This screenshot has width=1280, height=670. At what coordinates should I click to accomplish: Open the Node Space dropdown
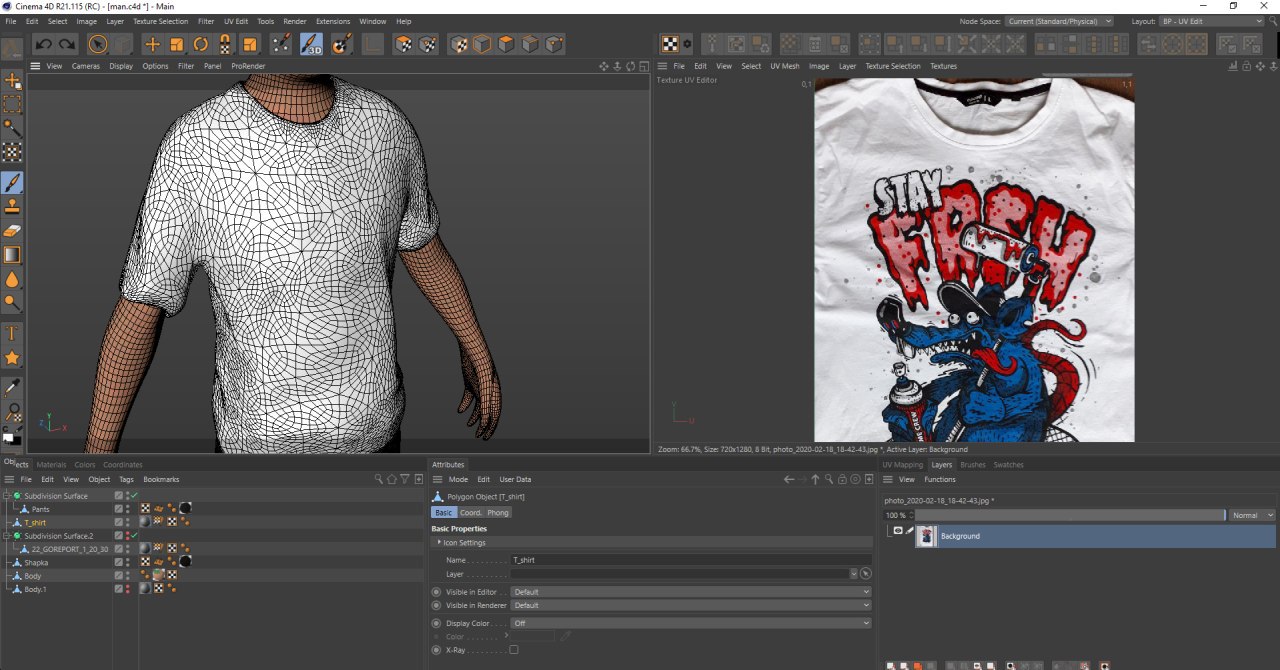point(1059,21)
